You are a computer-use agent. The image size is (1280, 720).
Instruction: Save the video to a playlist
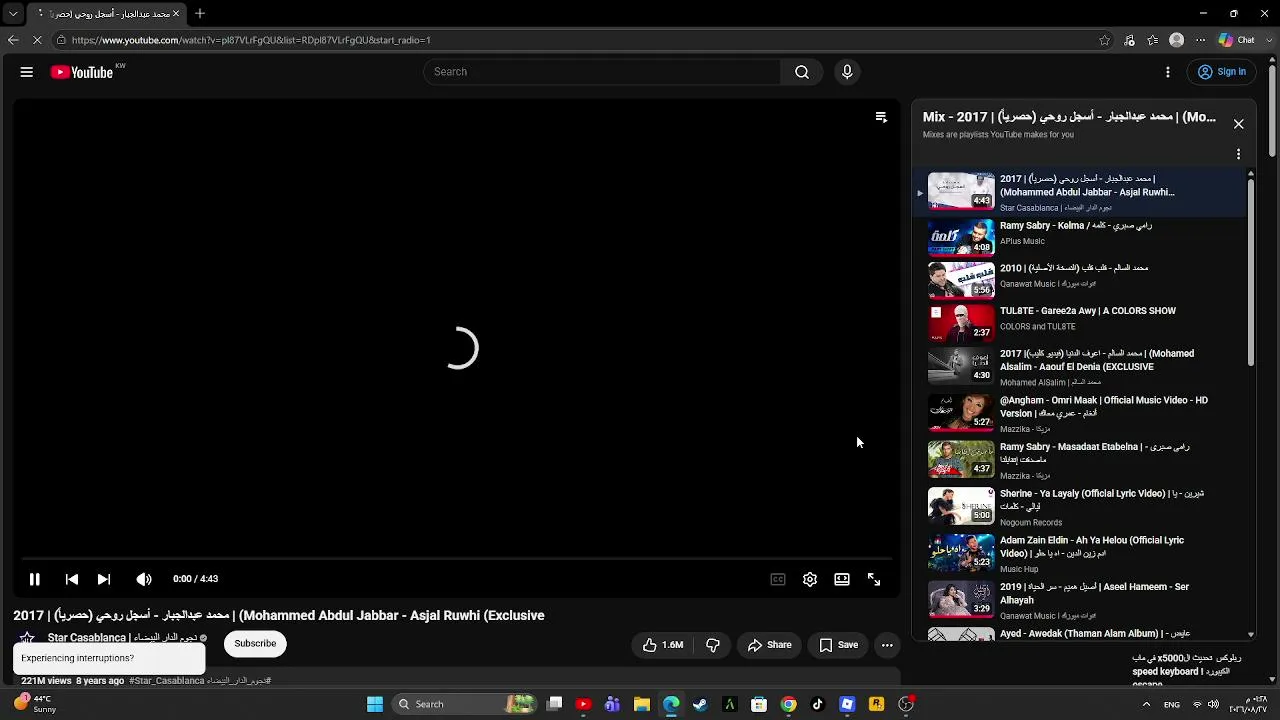838,645
